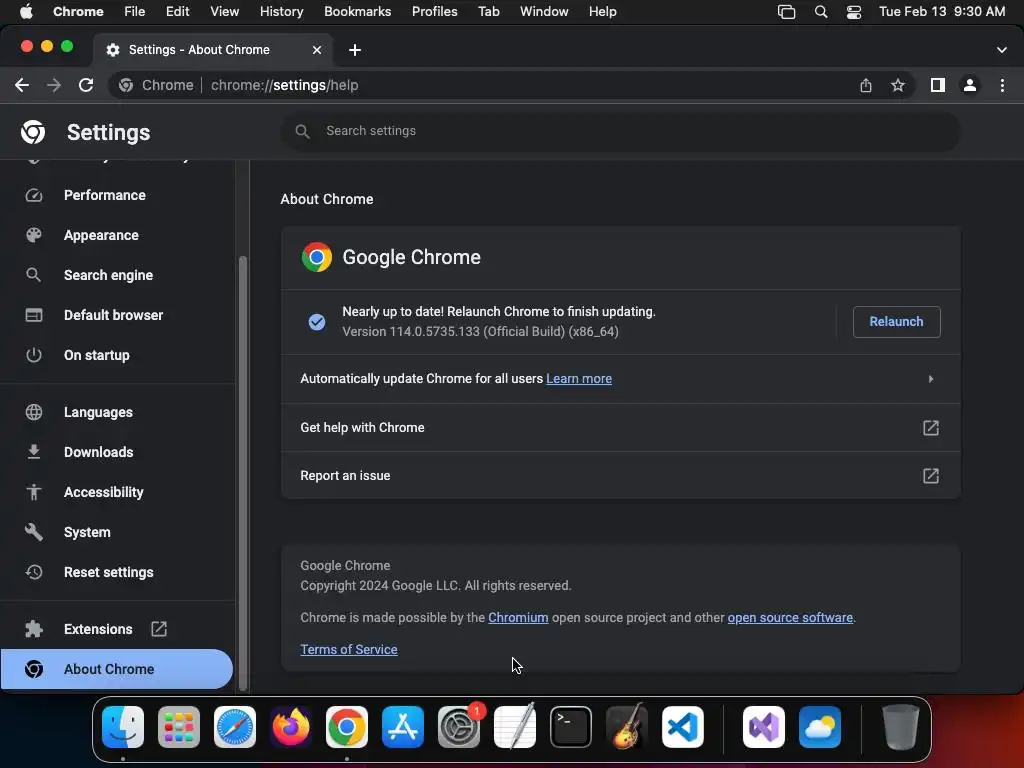
Task: Launch Safari from the Dock
Action: point(235,727)
